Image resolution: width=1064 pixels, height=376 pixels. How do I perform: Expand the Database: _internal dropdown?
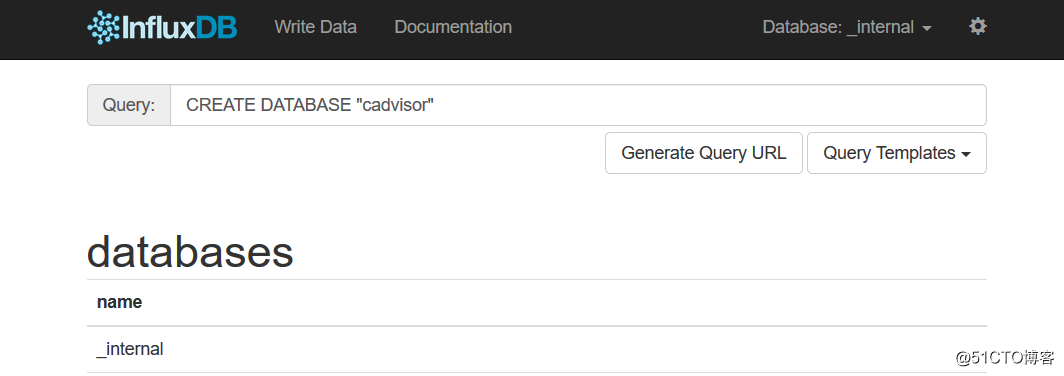(x=847, y=27)
